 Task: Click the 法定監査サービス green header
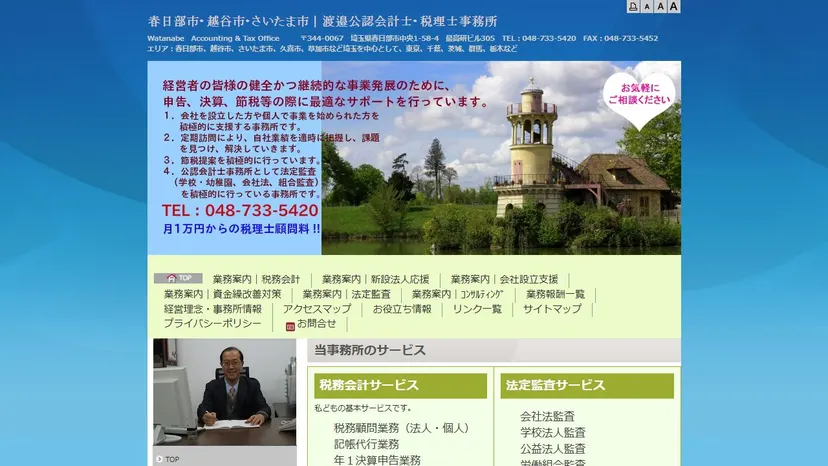[587, 386]
